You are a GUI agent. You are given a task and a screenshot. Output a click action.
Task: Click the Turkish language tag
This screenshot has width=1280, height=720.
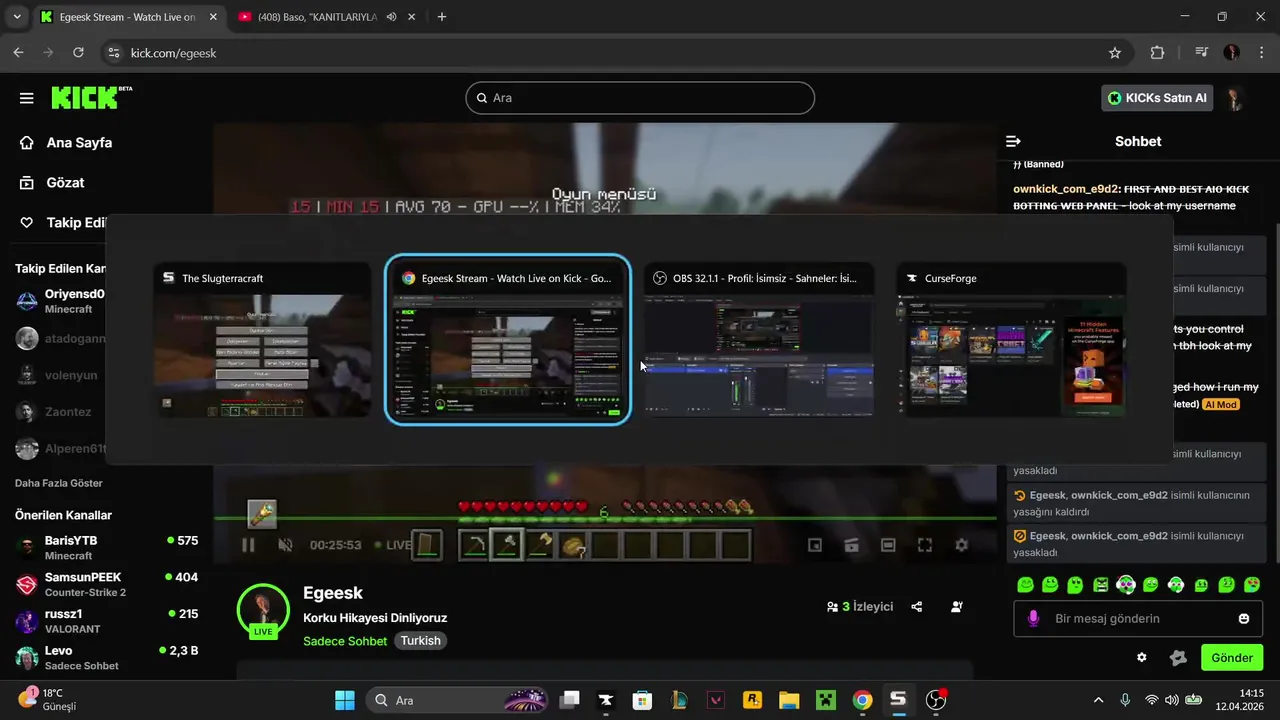tap(421, 641)
